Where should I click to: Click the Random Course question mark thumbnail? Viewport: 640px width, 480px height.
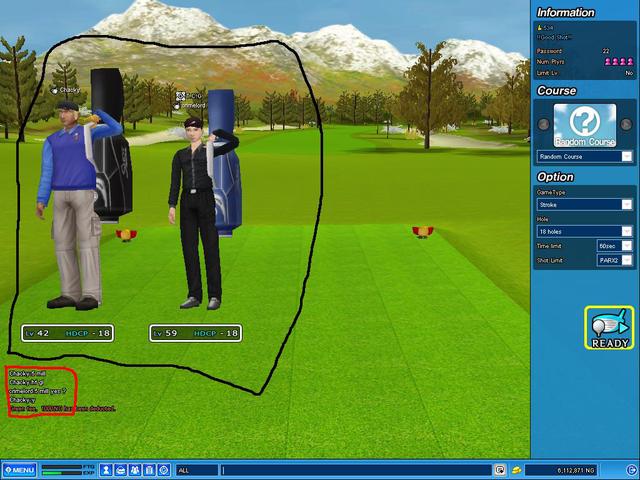pos(585,125)
